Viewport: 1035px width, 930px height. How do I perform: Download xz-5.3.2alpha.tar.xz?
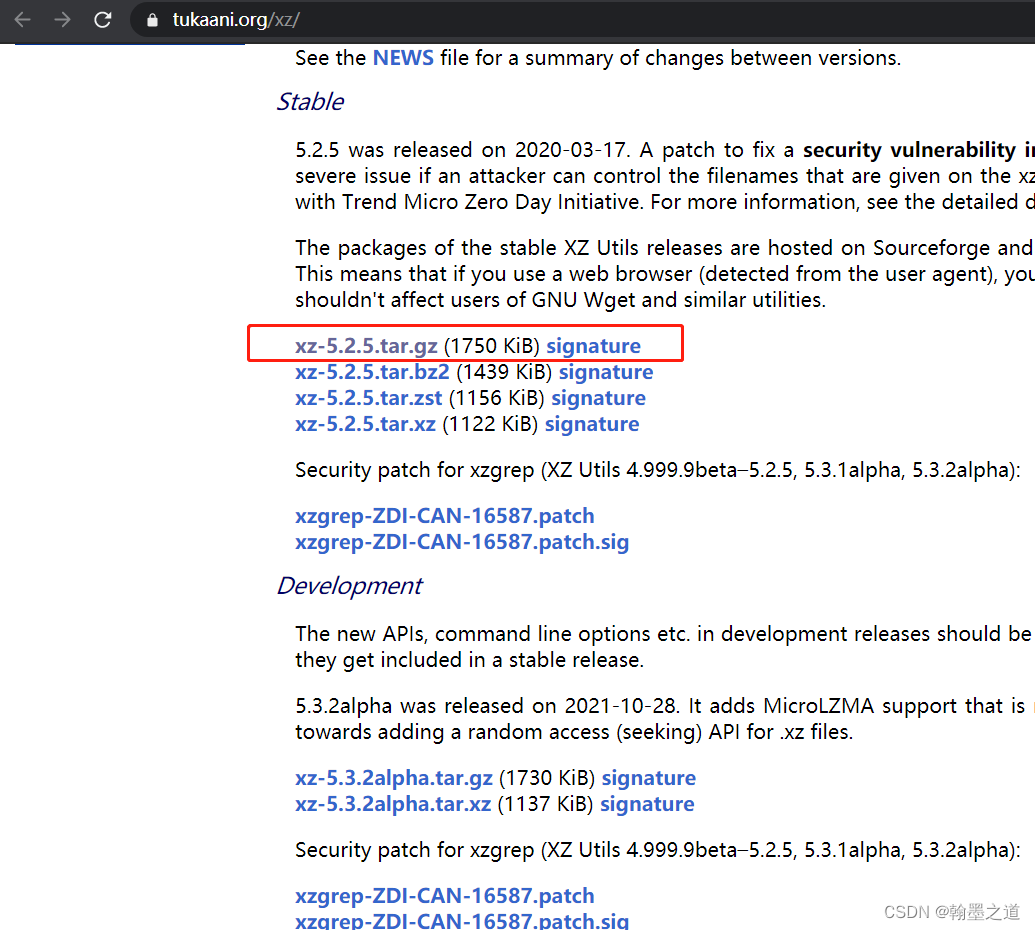(393, 804)
